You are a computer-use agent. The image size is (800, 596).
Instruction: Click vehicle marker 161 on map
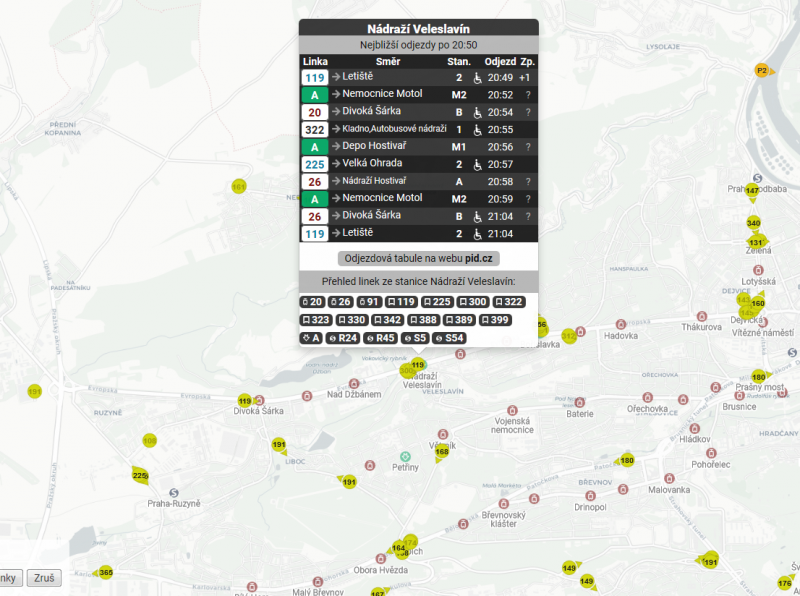coord(239,187)
